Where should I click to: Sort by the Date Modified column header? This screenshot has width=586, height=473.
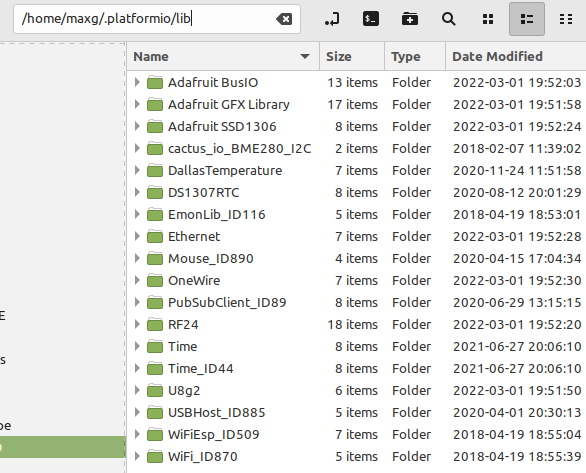click(x=516, y=56)
